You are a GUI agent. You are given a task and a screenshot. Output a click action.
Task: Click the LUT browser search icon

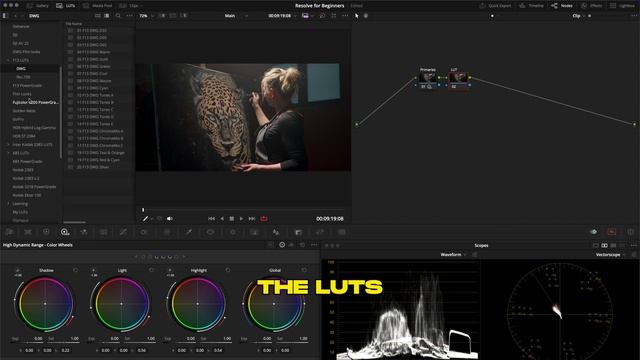[x=118, y=16]
